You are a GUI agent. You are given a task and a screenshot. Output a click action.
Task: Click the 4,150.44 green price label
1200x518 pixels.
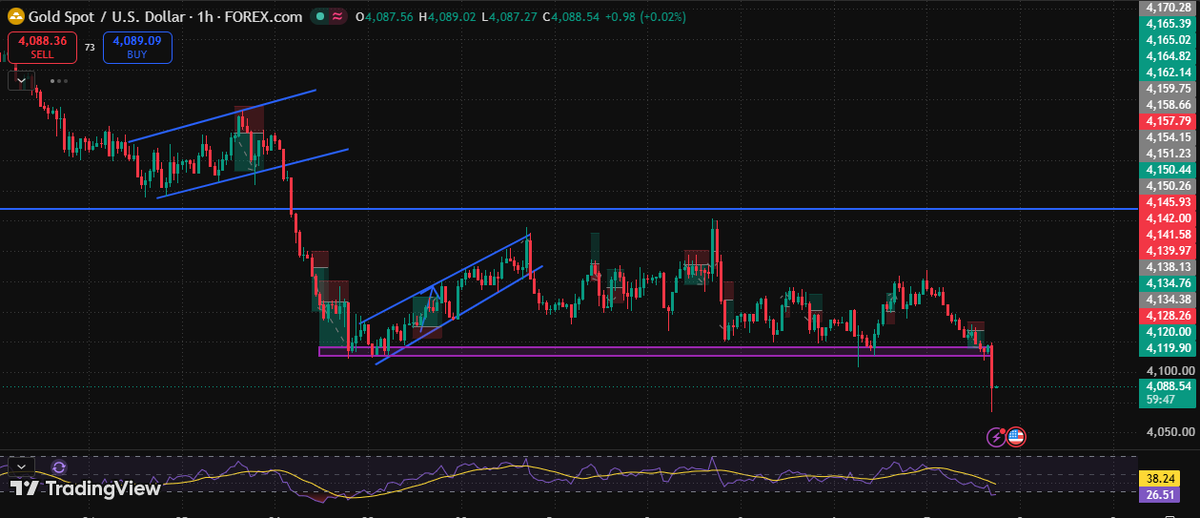point(1168,170)
